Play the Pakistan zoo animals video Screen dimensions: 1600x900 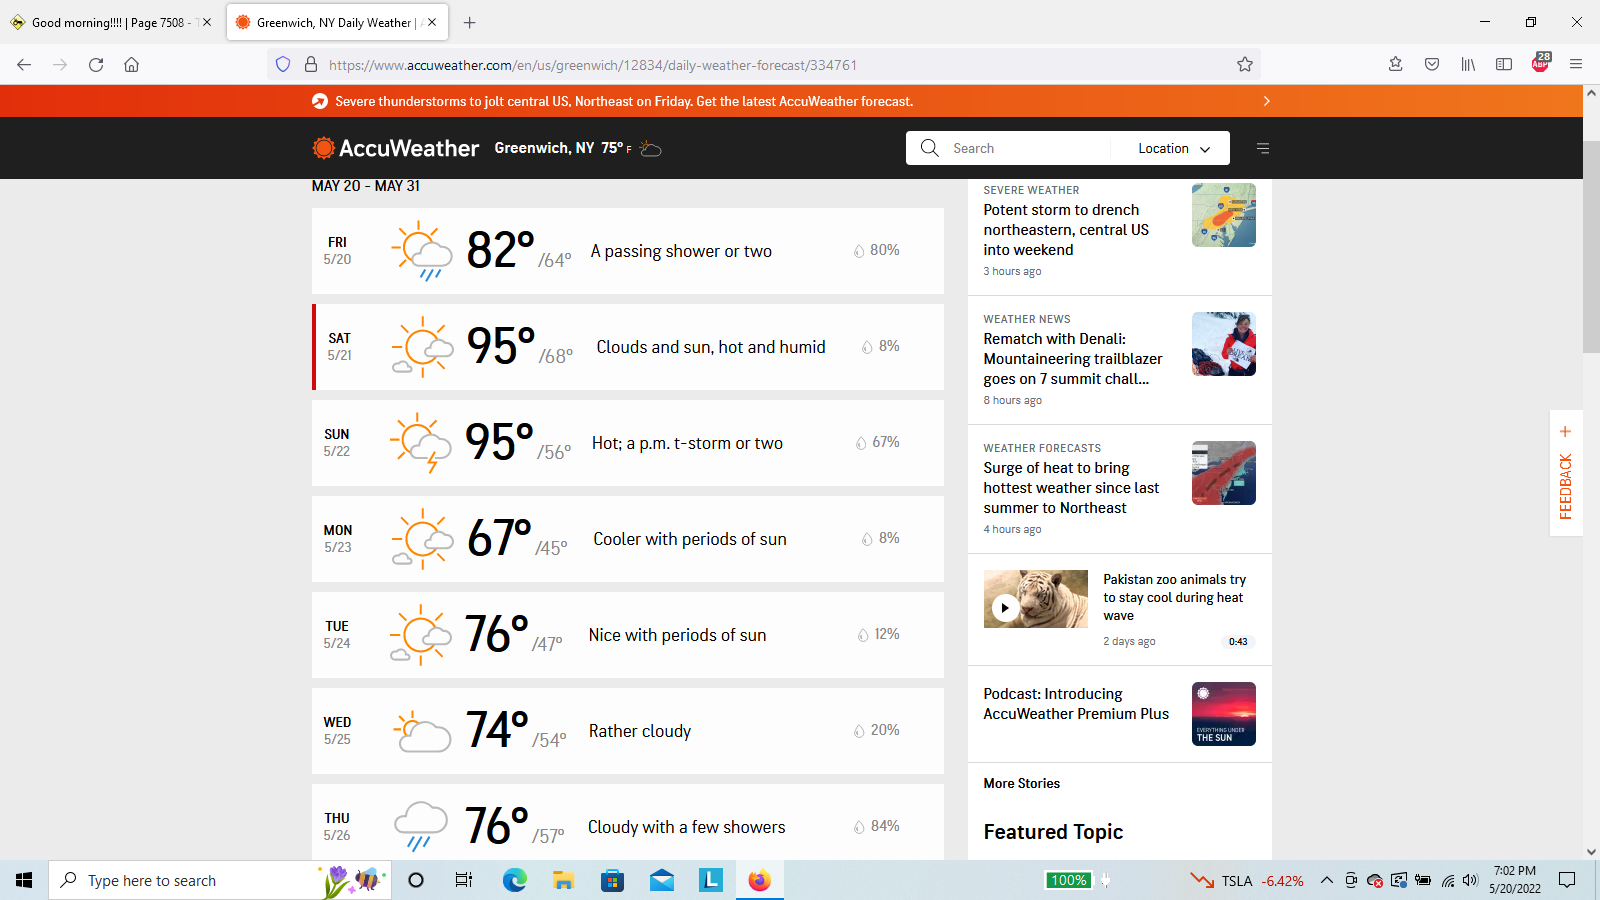pos(1005,607)
